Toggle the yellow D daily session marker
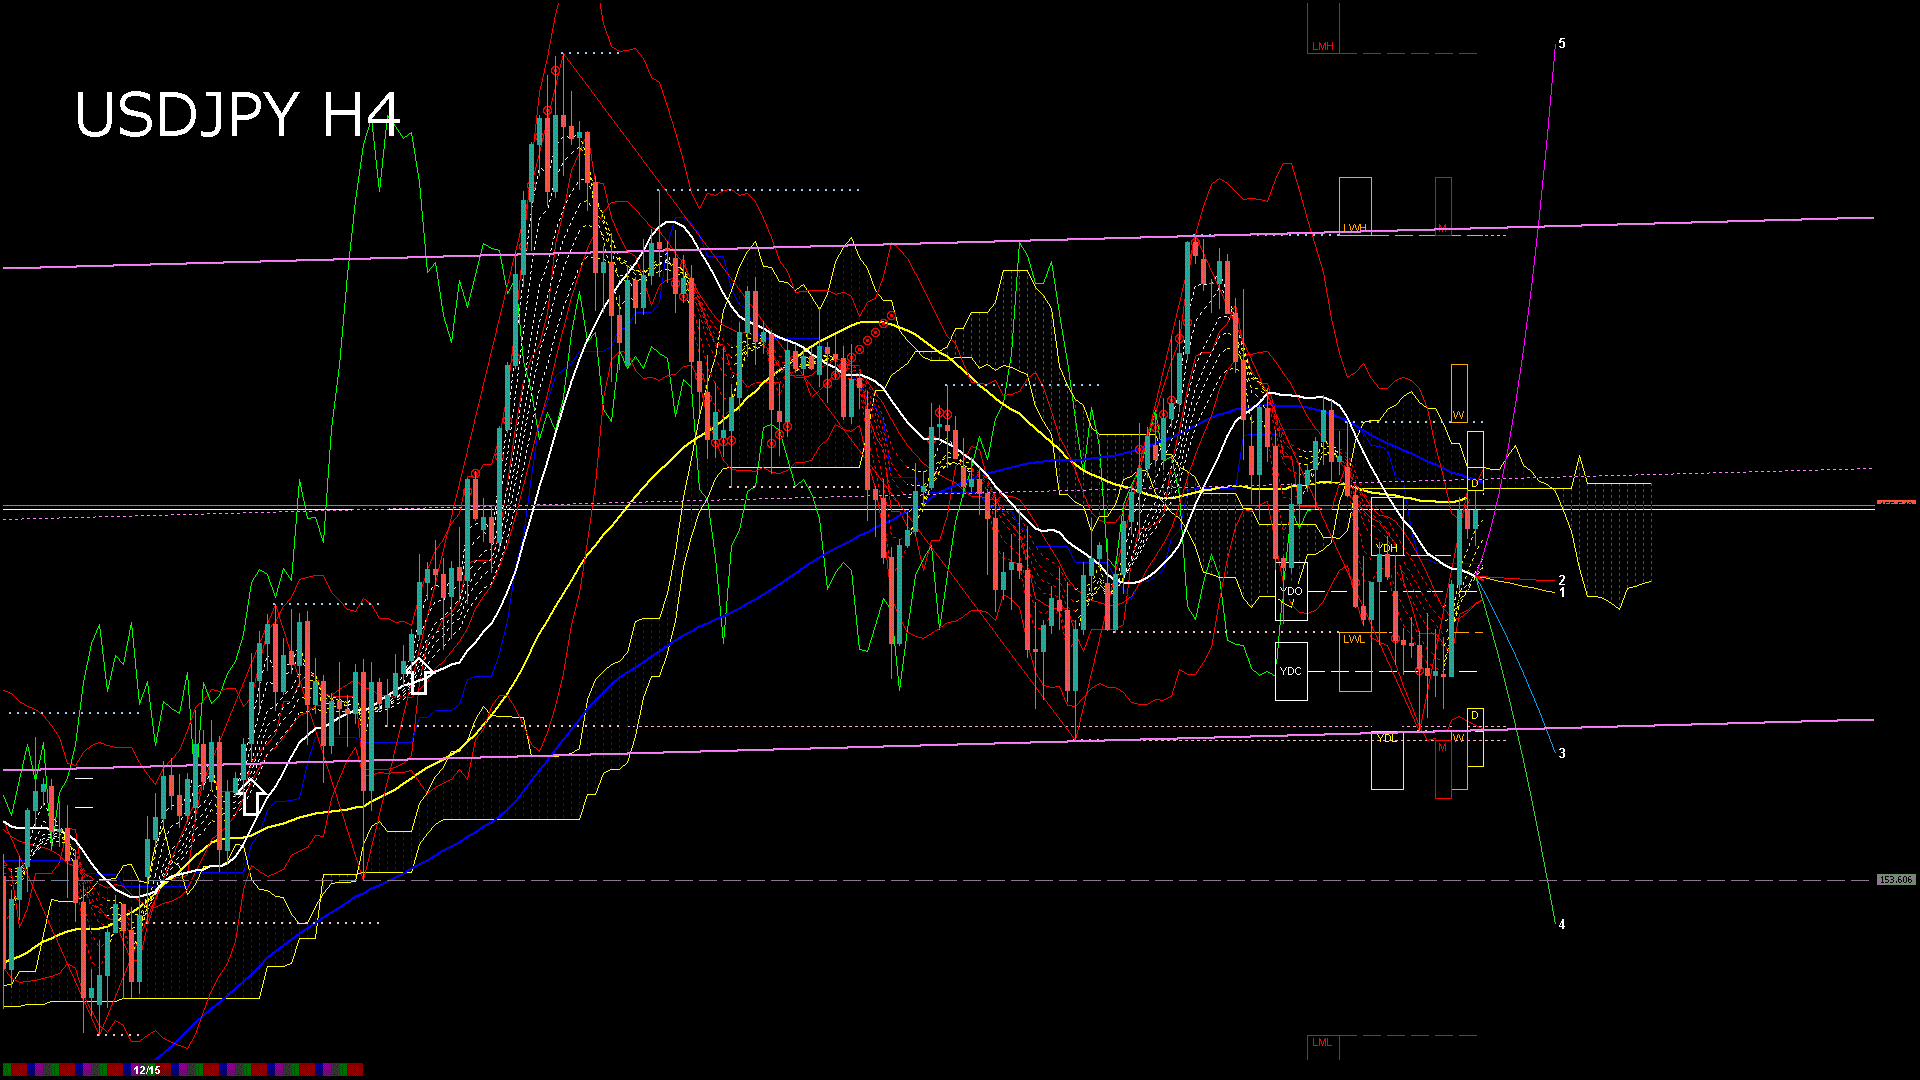This screenshot has height=1080, width=1920. pos(1475,483)
